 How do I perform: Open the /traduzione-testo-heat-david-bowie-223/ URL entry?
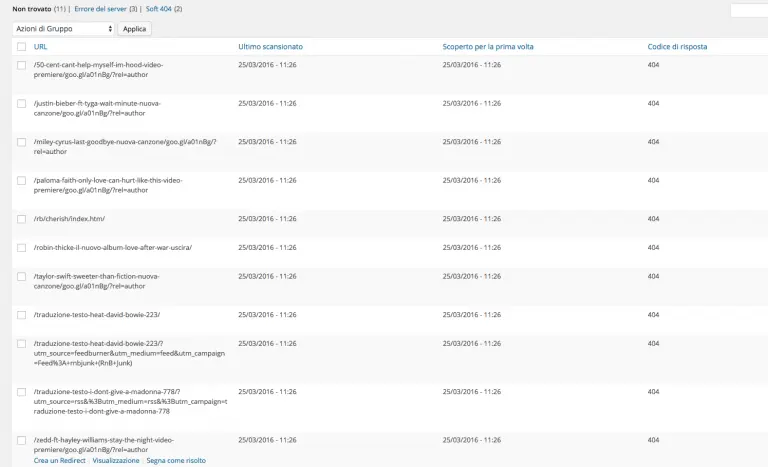click(x=96, y=315)
